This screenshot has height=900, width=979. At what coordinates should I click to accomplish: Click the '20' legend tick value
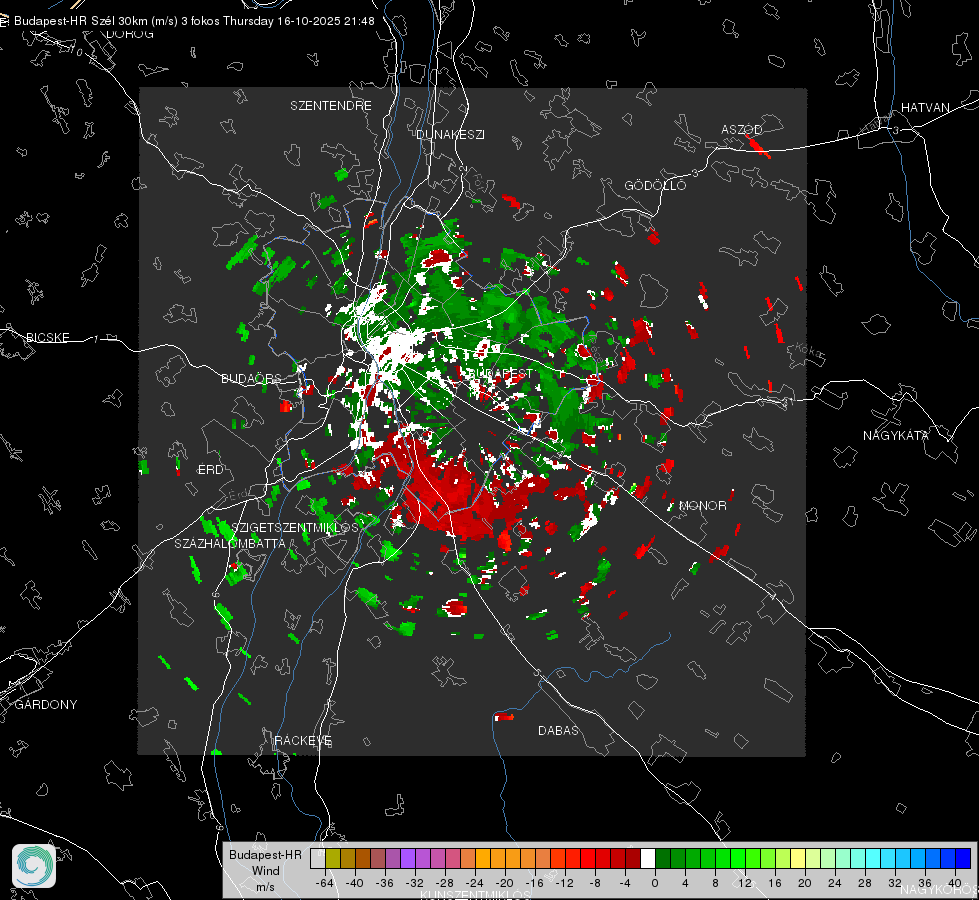pos(805,883)
